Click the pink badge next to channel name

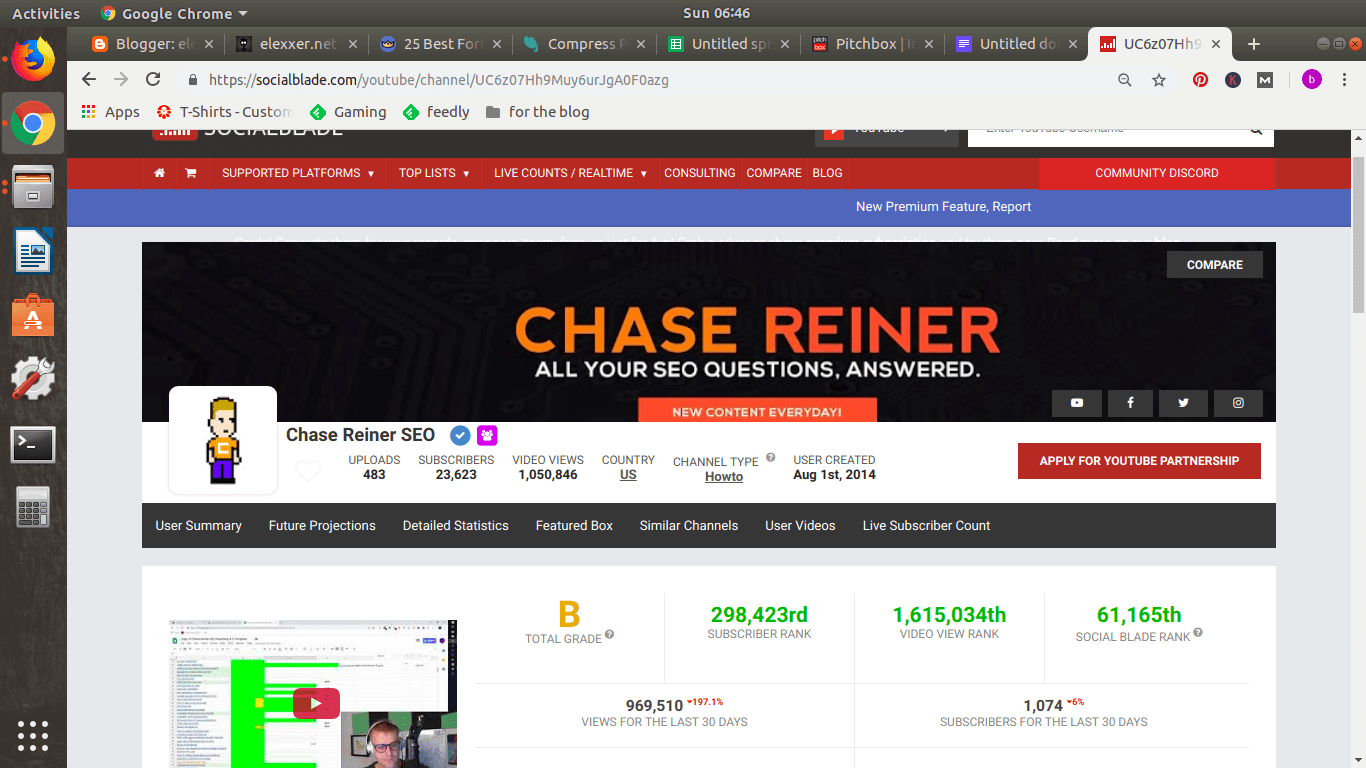pos(487,435)
